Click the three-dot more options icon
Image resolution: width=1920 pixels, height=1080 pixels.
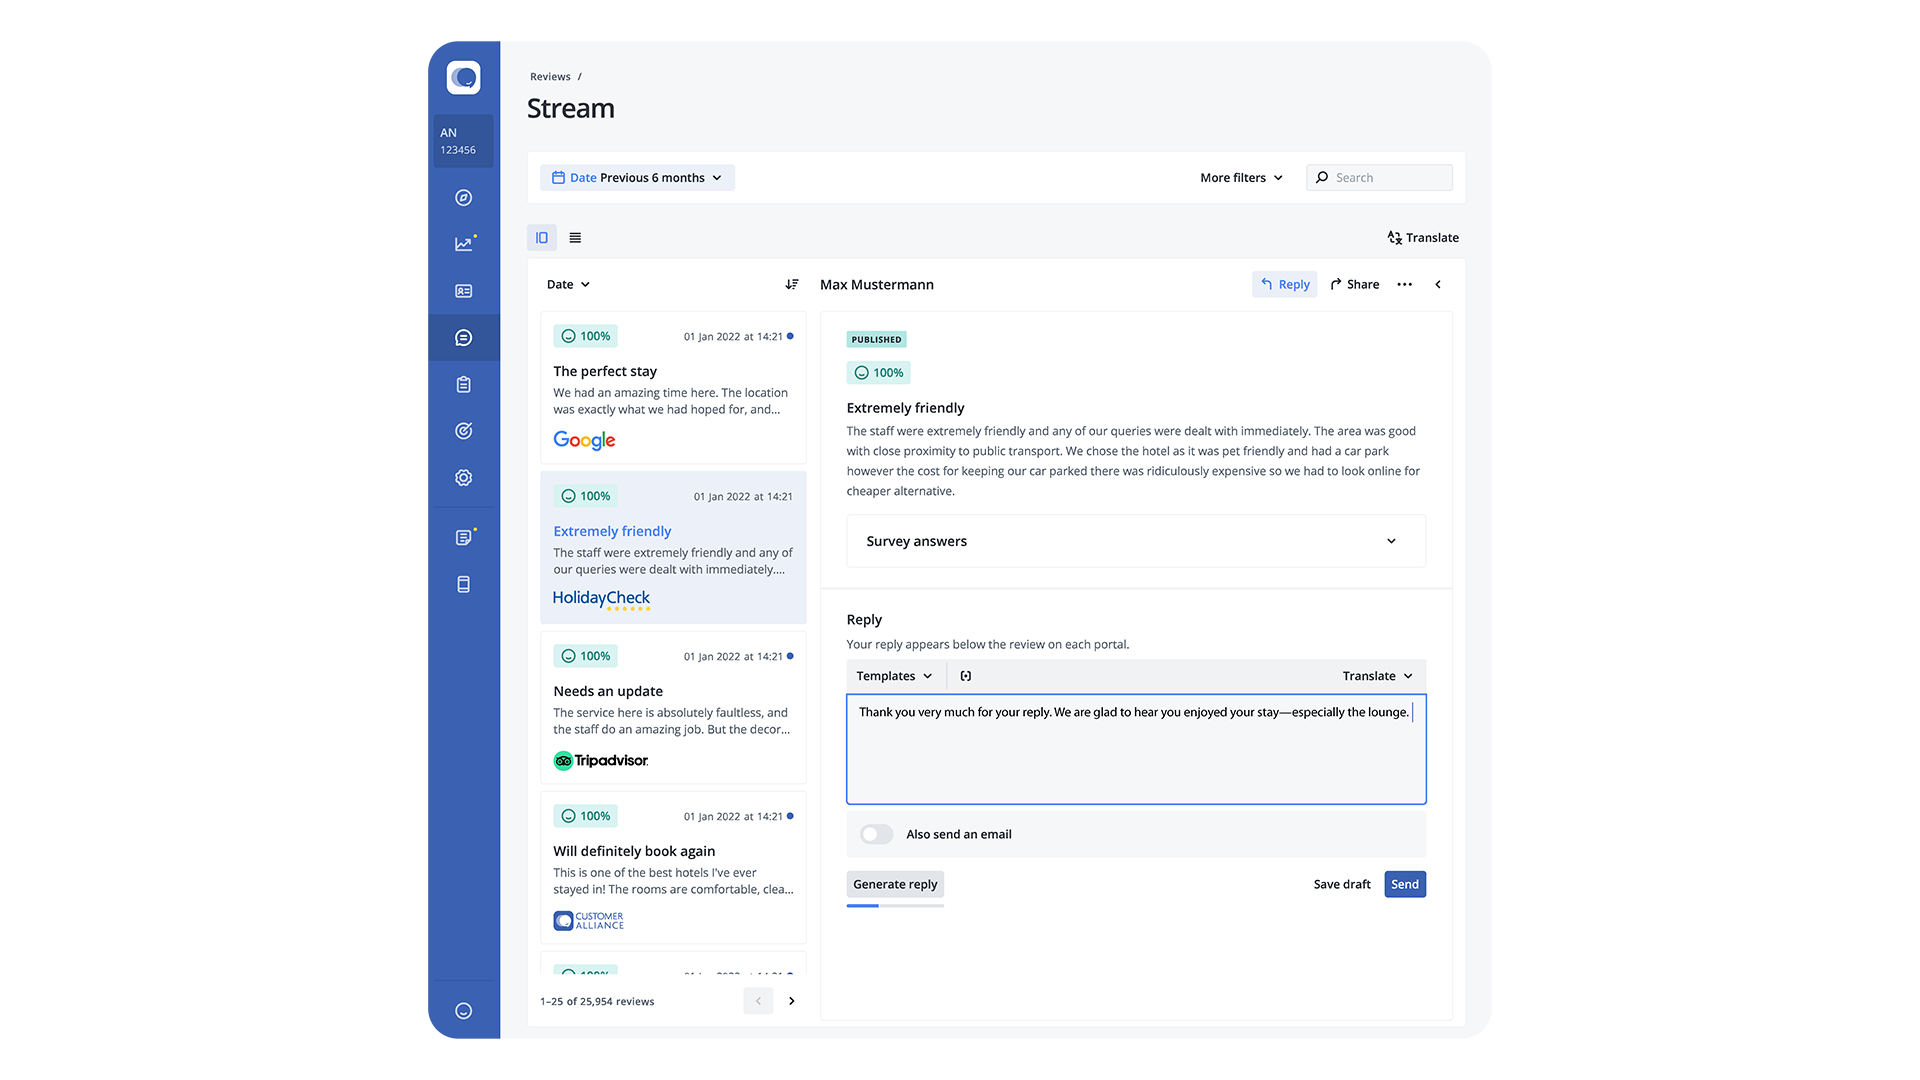(1404, 284)
